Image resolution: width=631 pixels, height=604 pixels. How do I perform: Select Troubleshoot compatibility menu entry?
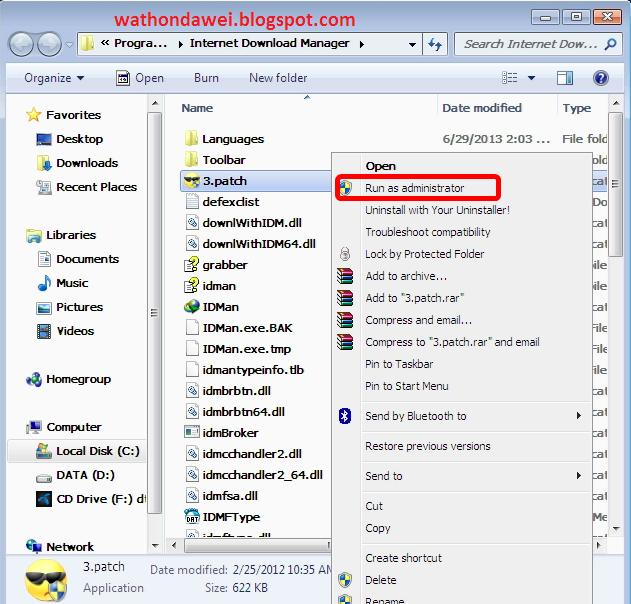(428, 232)
